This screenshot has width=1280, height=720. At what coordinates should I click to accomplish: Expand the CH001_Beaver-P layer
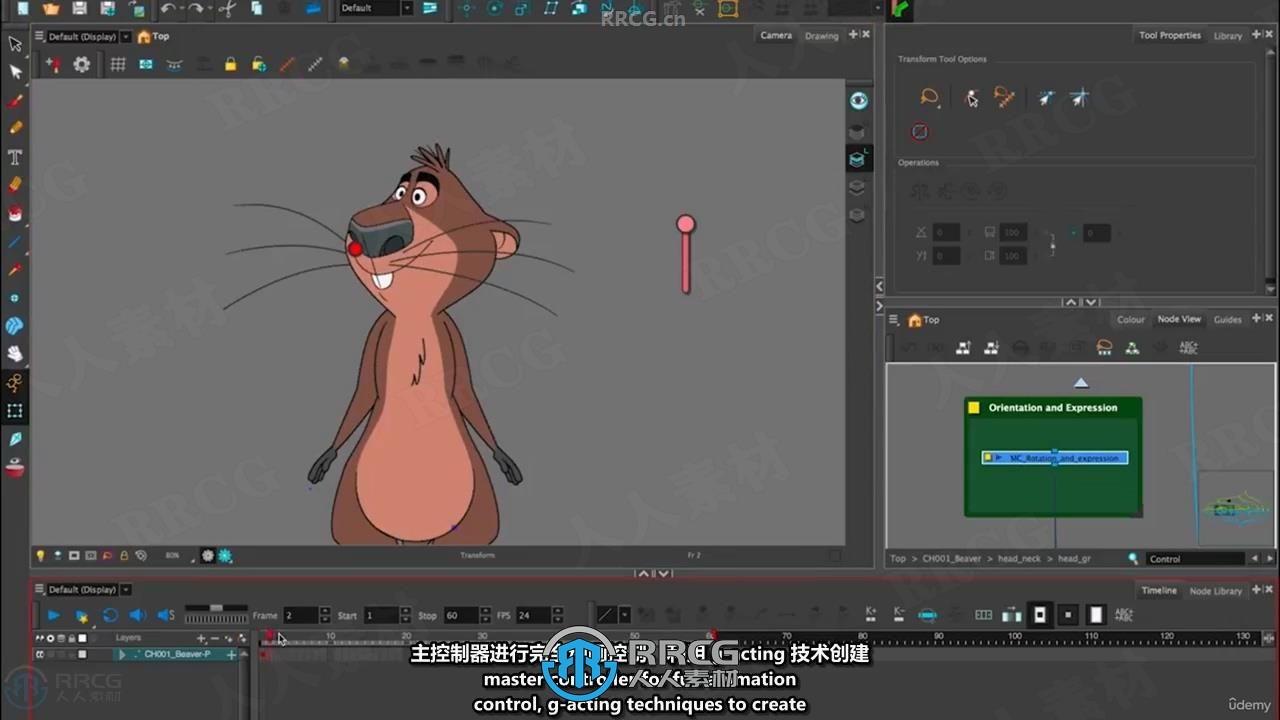coord(122,654)
